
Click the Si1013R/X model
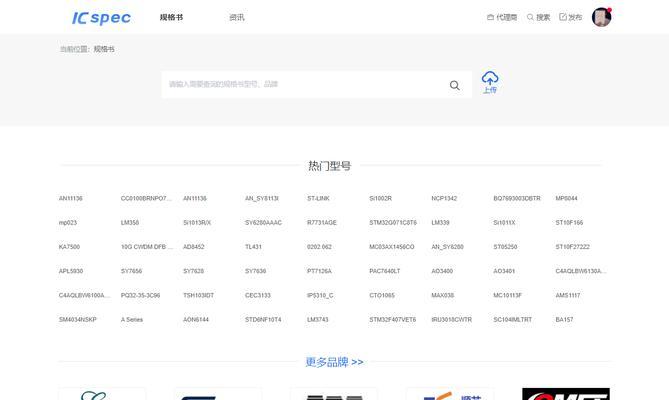(197, 223)
